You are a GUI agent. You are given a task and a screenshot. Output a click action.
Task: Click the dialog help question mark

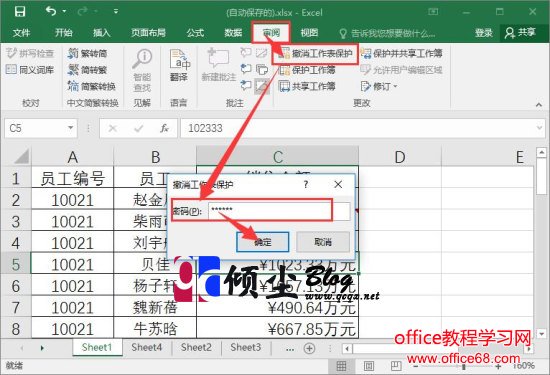[306, 184]
